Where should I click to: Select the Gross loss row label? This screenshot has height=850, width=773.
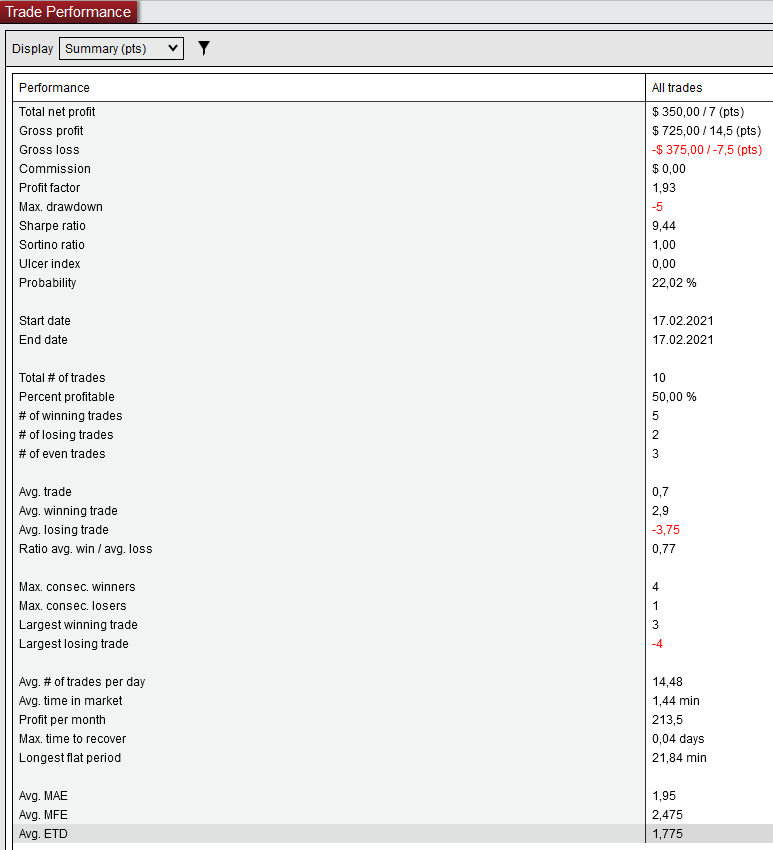click(49, 150)
